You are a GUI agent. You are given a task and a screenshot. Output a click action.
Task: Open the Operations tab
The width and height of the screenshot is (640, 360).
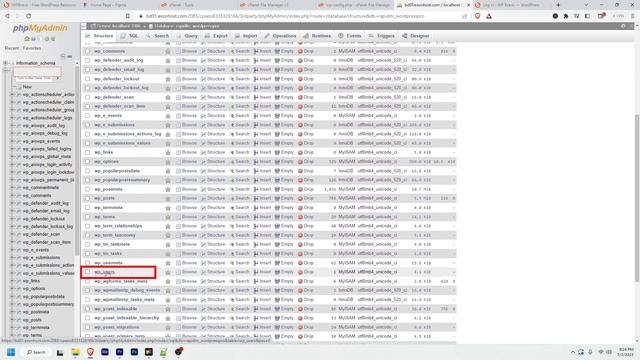[x=280, y=36]
